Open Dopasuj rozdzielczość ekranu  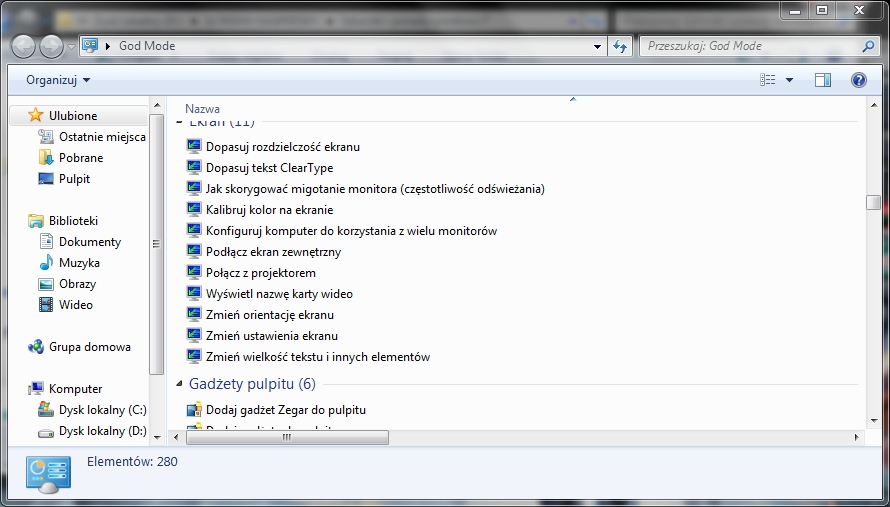click(283, 146)
